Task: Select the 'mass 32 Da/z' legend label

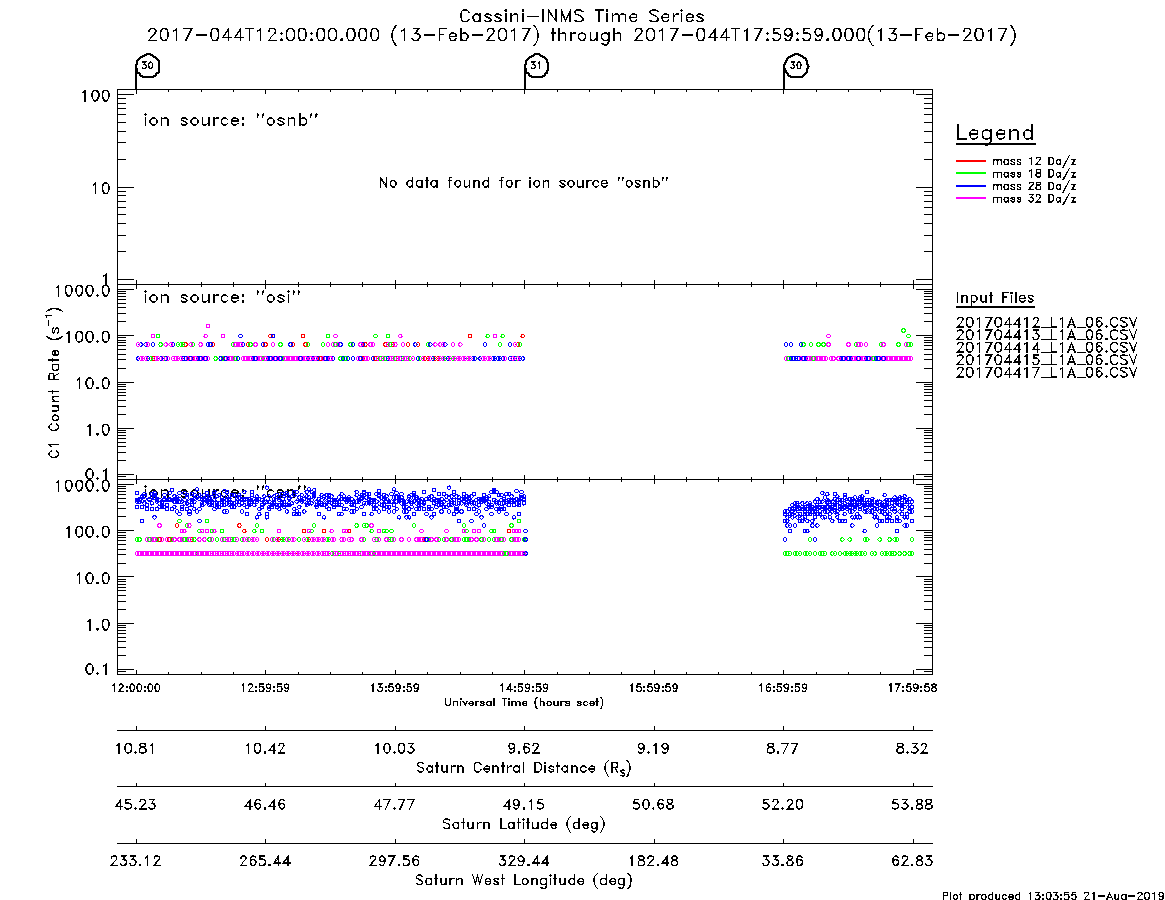Action: coord(1034,199)
